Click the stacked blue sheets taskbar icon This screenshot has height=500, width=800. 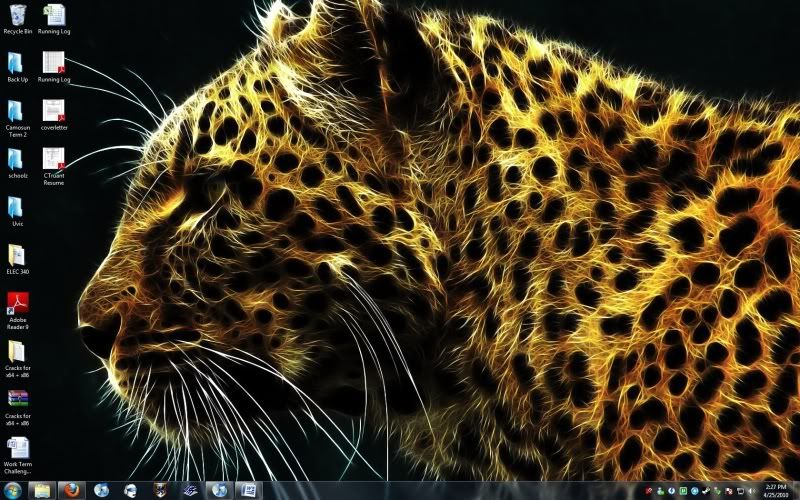[x=190, y=491]
